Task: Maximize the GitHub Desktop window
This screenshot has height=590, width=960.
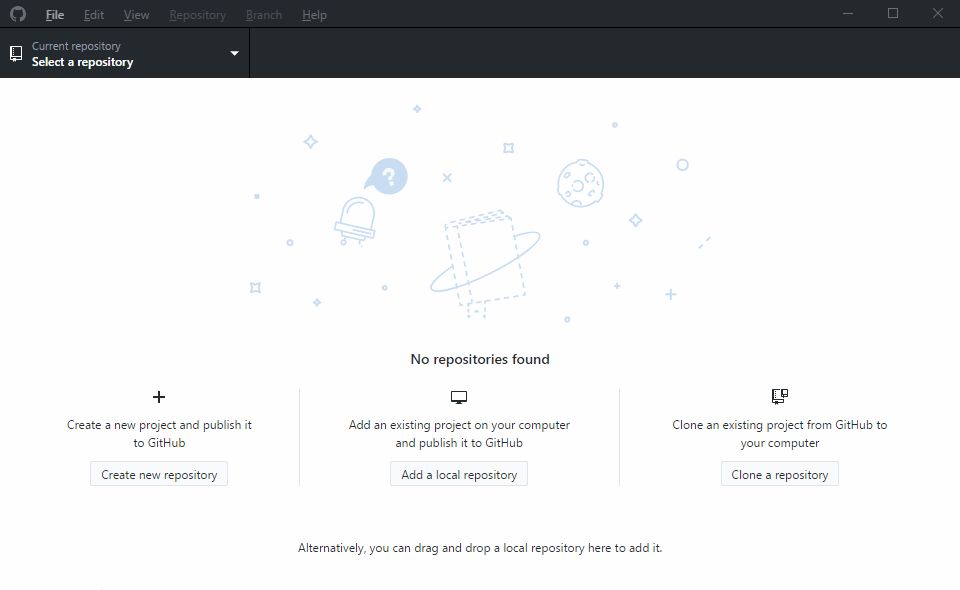Action: click(893, 13)
